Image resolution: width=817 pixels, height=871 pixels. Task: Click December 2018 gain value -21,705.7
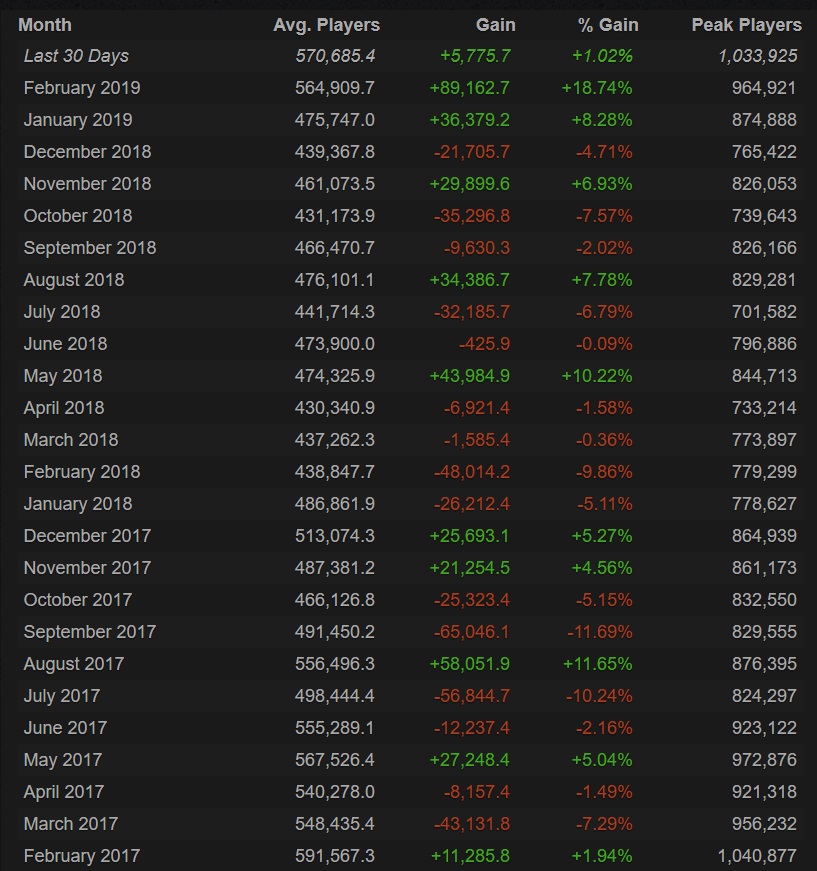tap(472, 152)
